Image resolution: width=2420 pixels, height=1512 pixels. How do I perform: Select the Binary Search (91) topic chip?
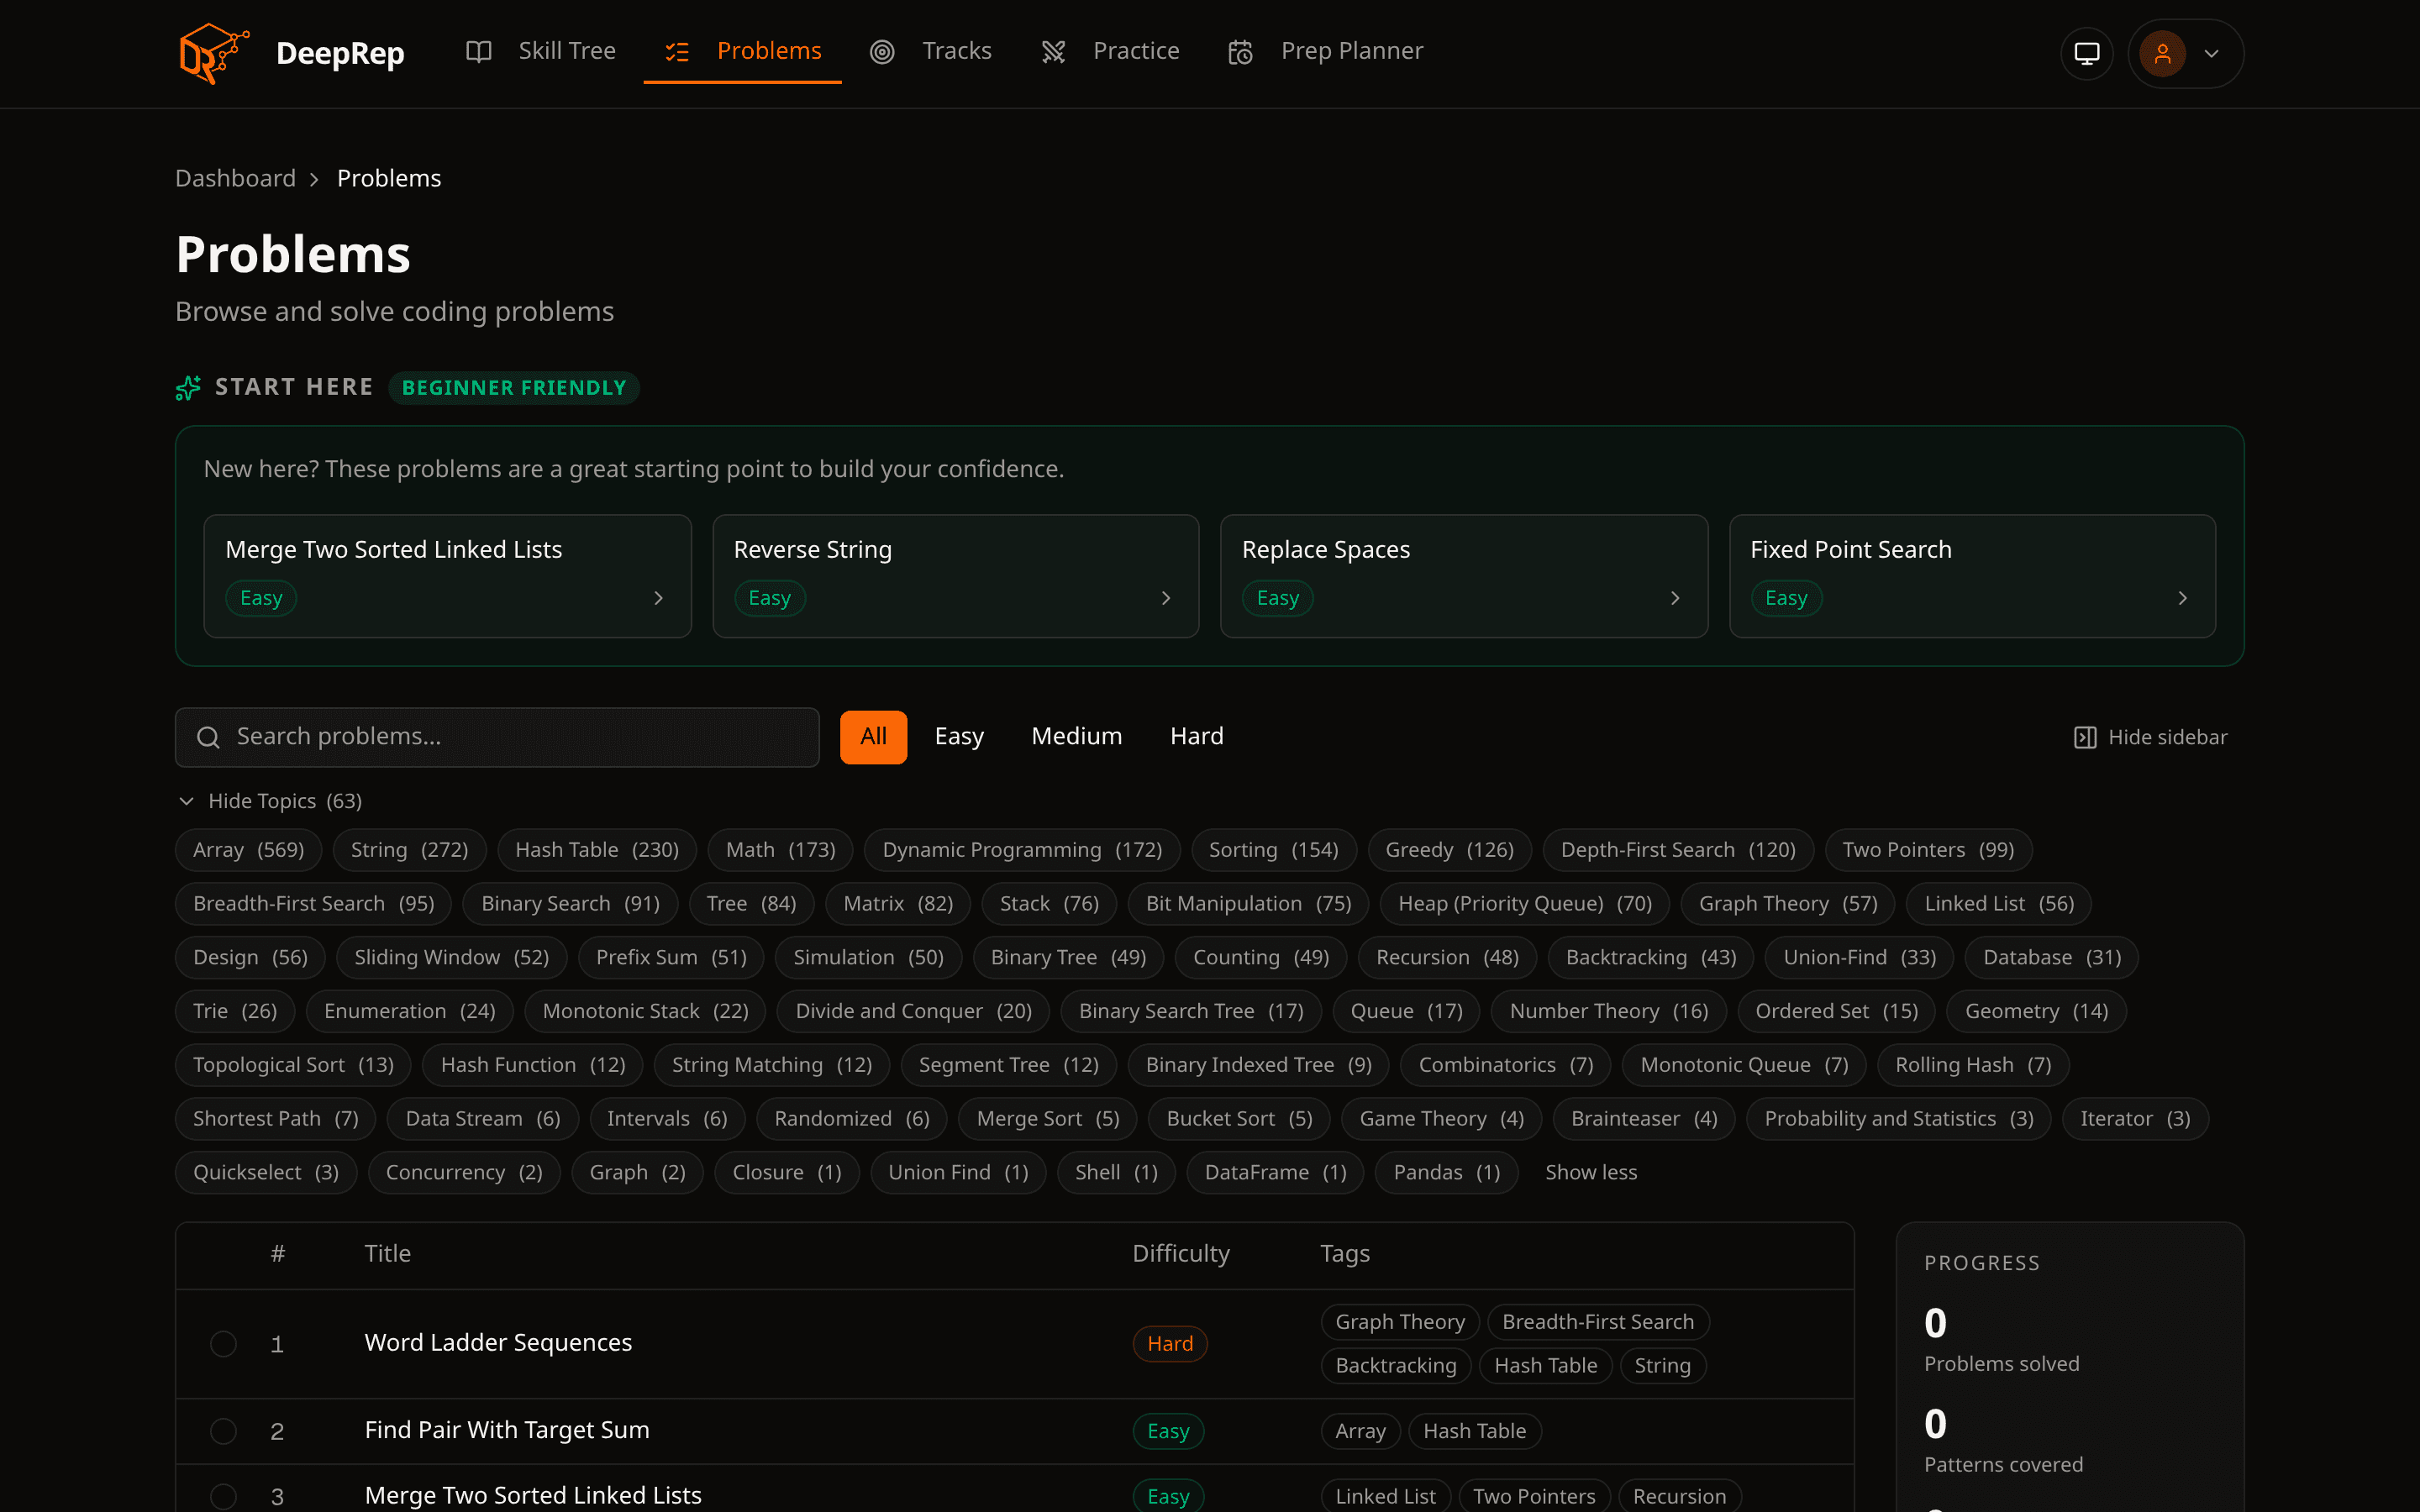tap(570, 904)
